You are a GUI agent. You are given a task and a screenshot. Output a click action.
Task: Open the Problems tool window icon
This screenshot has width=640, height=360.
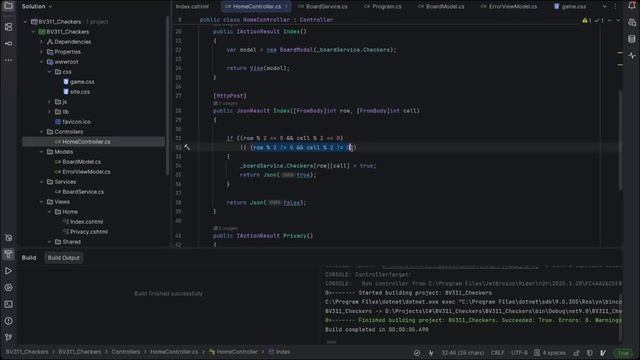pyautogui.click(x=8, y=321)
